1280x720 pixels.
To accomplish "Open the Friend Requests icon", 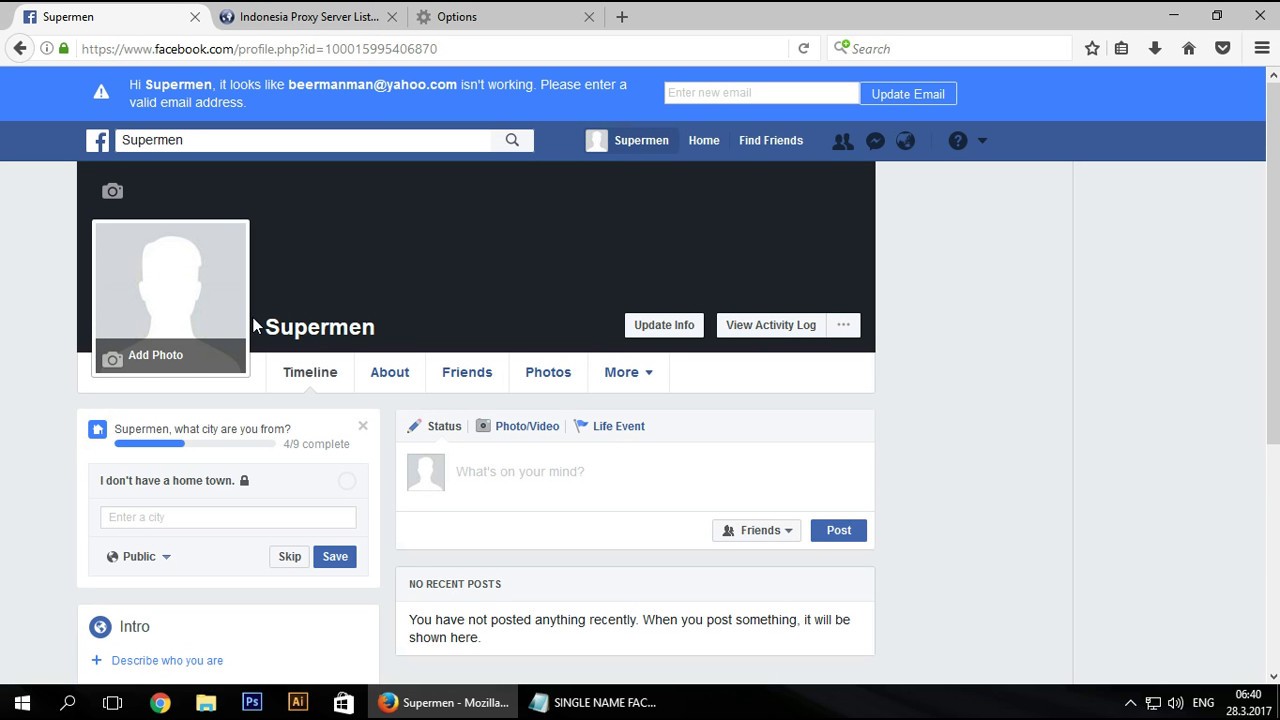I will coord(843,141).
